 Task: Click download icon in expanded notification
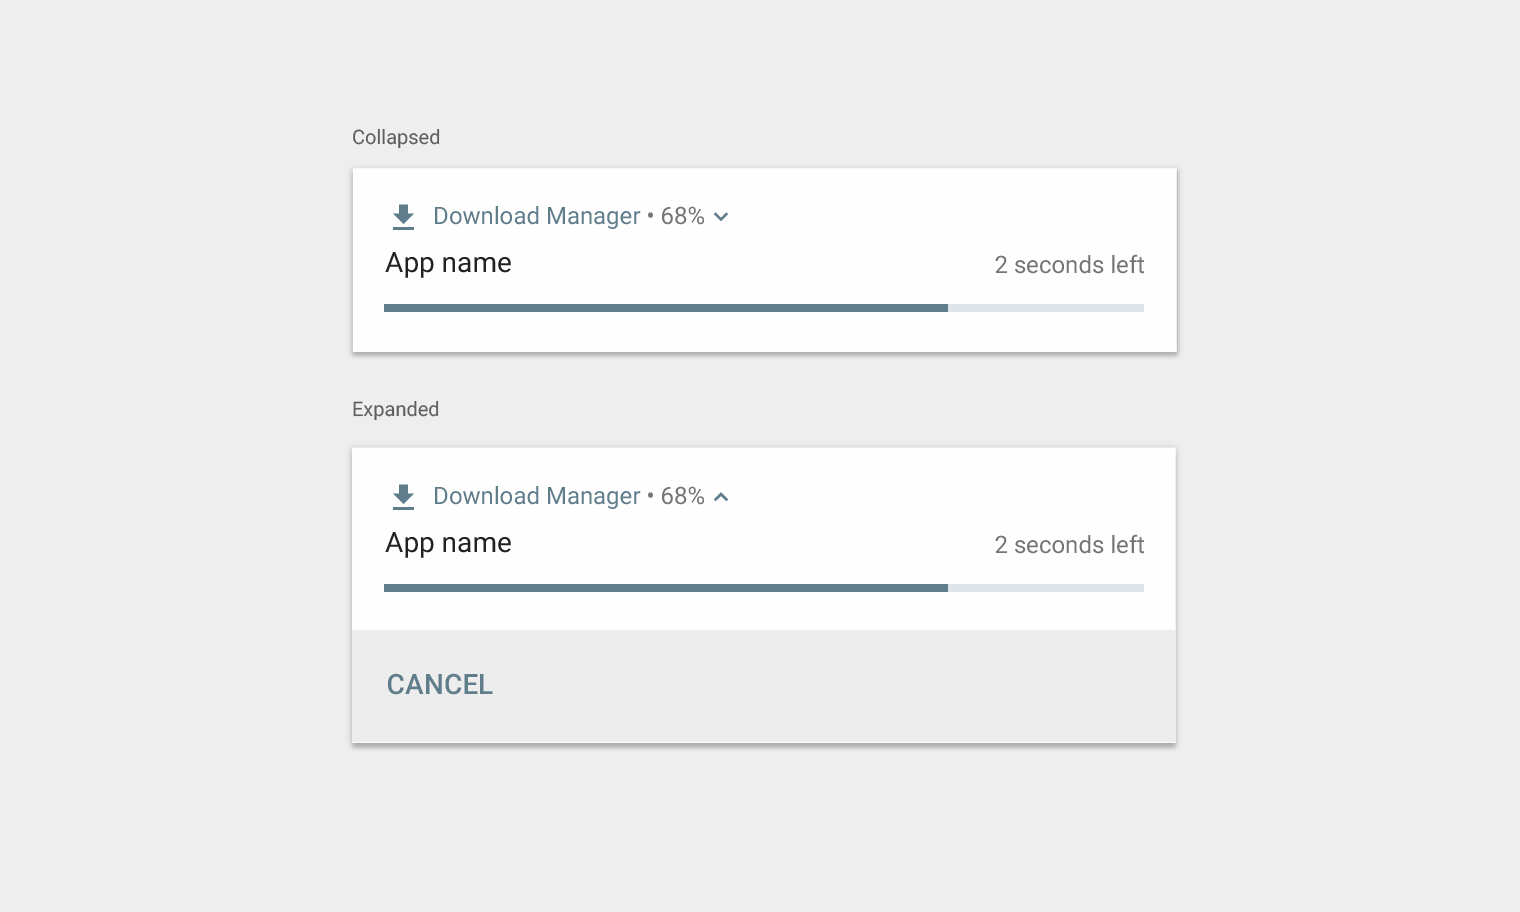tap(403, 496)
